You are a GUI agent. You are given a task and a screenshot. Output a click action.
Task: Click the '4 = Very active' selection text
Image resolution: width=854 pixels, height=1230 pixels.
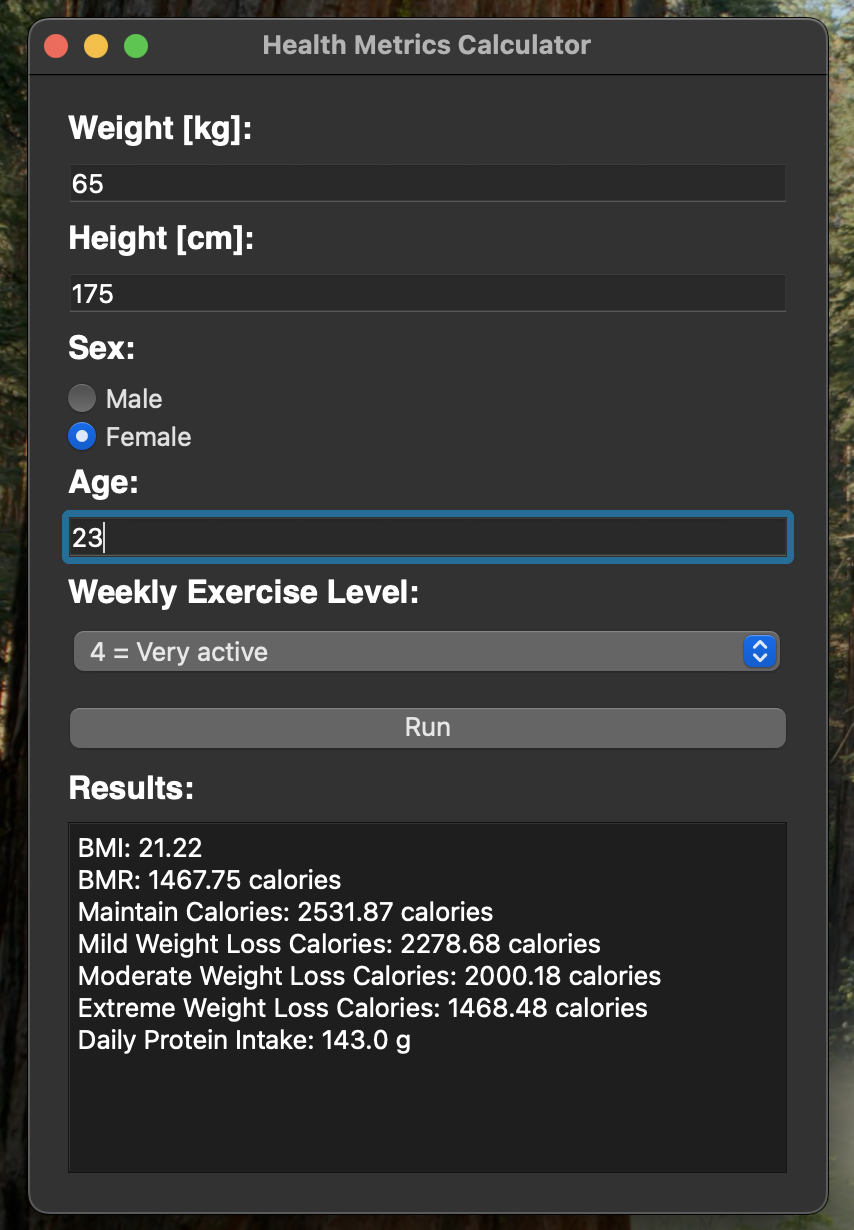[179, 652]
